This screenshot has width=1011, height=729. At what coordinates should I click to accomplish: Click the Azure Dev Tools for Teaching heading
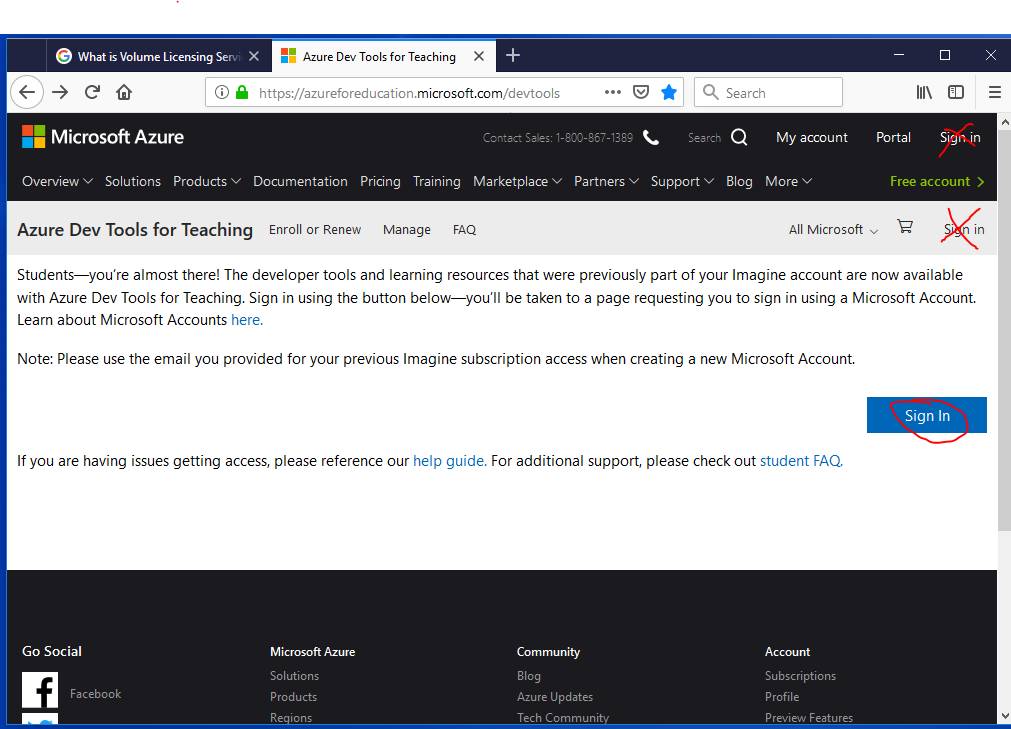click(x=135, y=229)
